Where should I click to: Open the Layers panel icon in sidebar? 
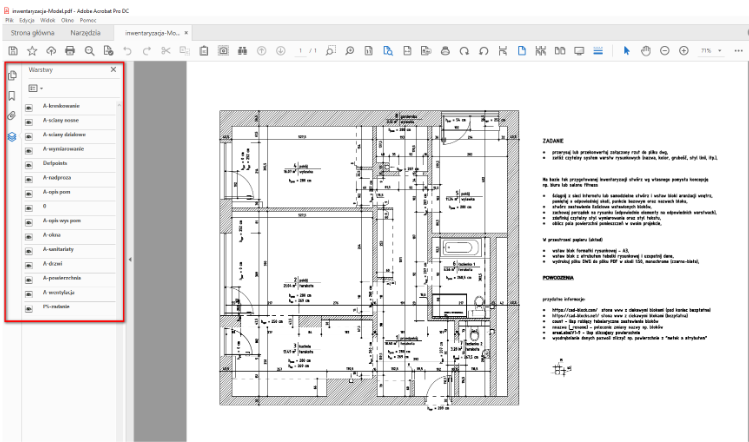click(x=12, y=137)
